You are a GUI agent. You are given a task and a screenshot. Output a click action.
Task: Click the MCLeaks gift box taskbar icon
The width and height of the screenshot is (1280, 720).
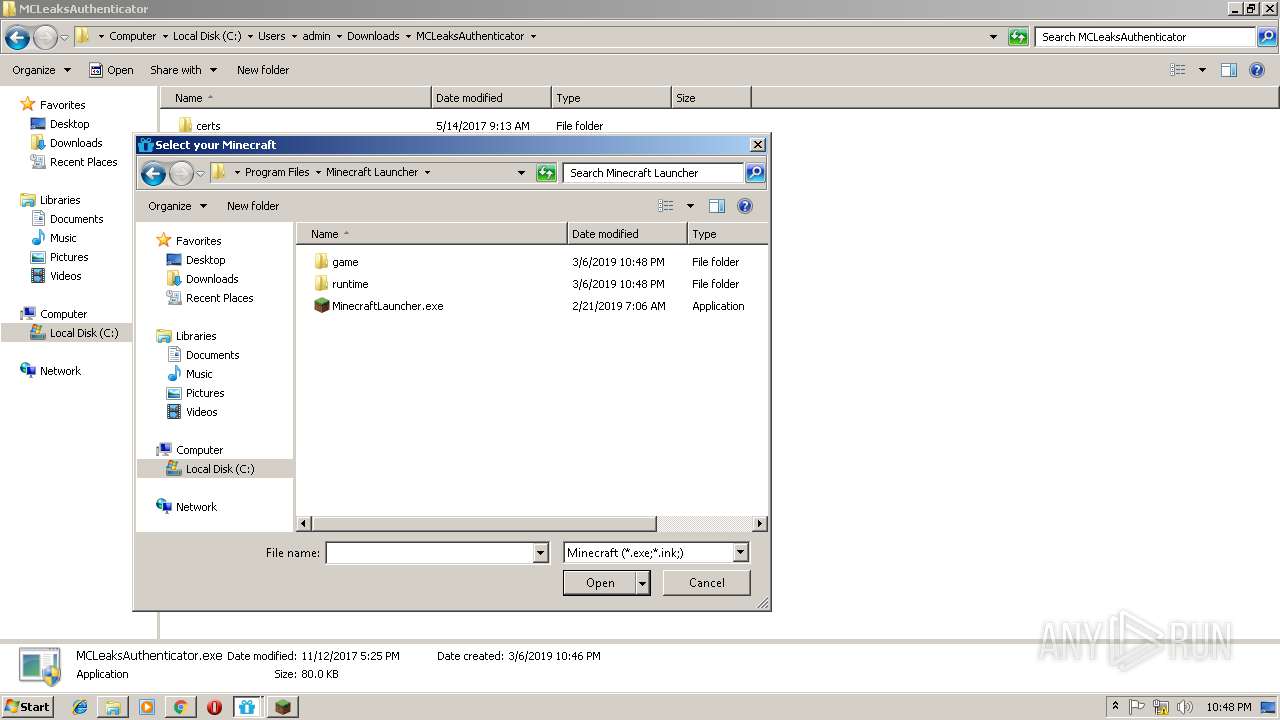pos(247,707)
